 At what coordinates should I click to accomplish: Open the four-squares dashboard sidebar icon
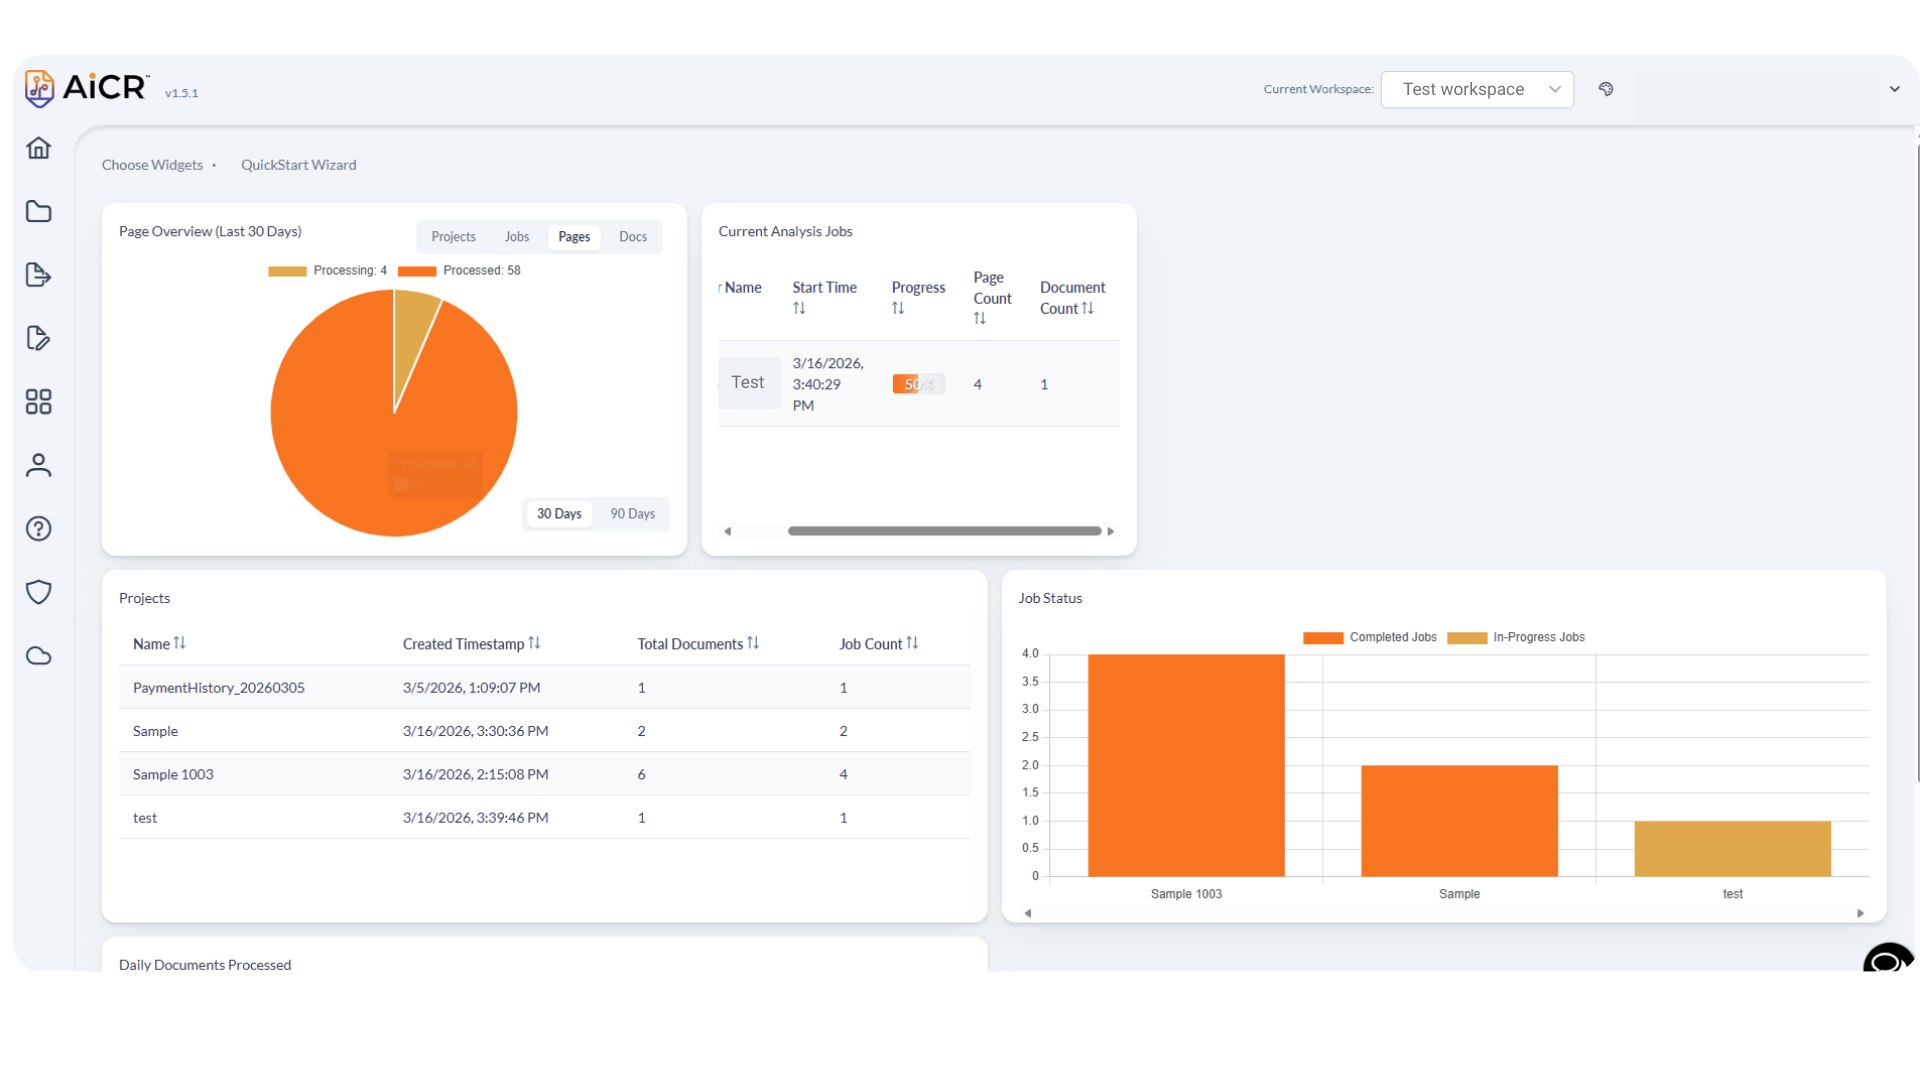tap(38, 402)
